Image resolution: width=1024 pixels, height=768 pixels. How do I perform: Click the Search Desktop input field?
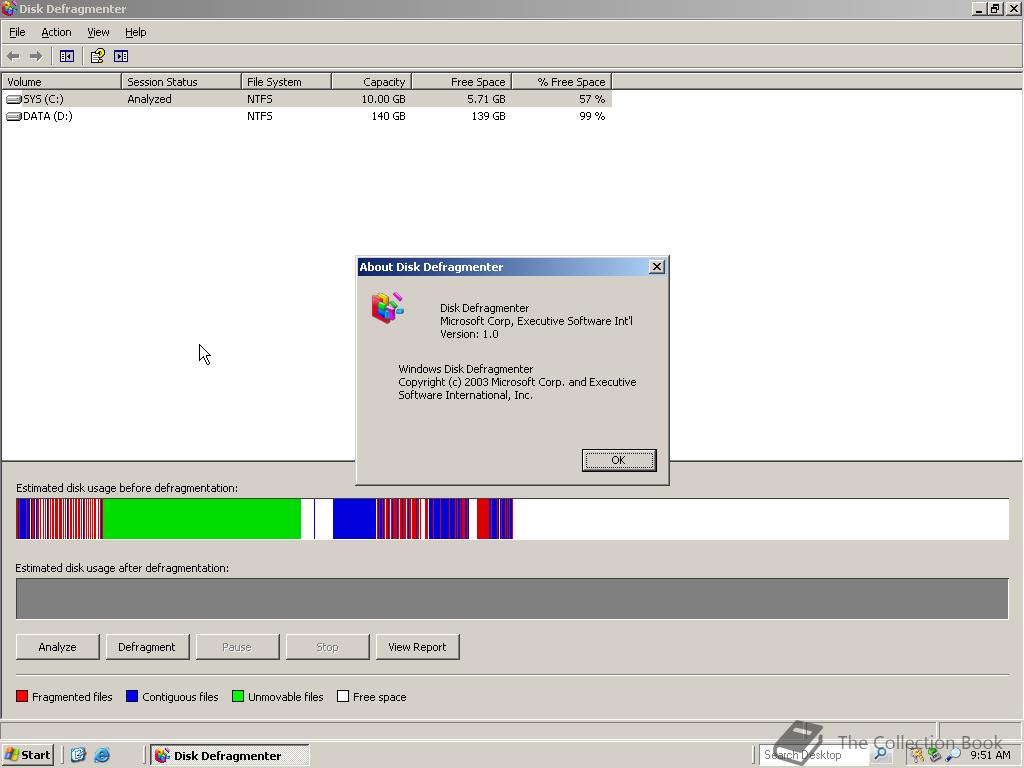(814, 755)
